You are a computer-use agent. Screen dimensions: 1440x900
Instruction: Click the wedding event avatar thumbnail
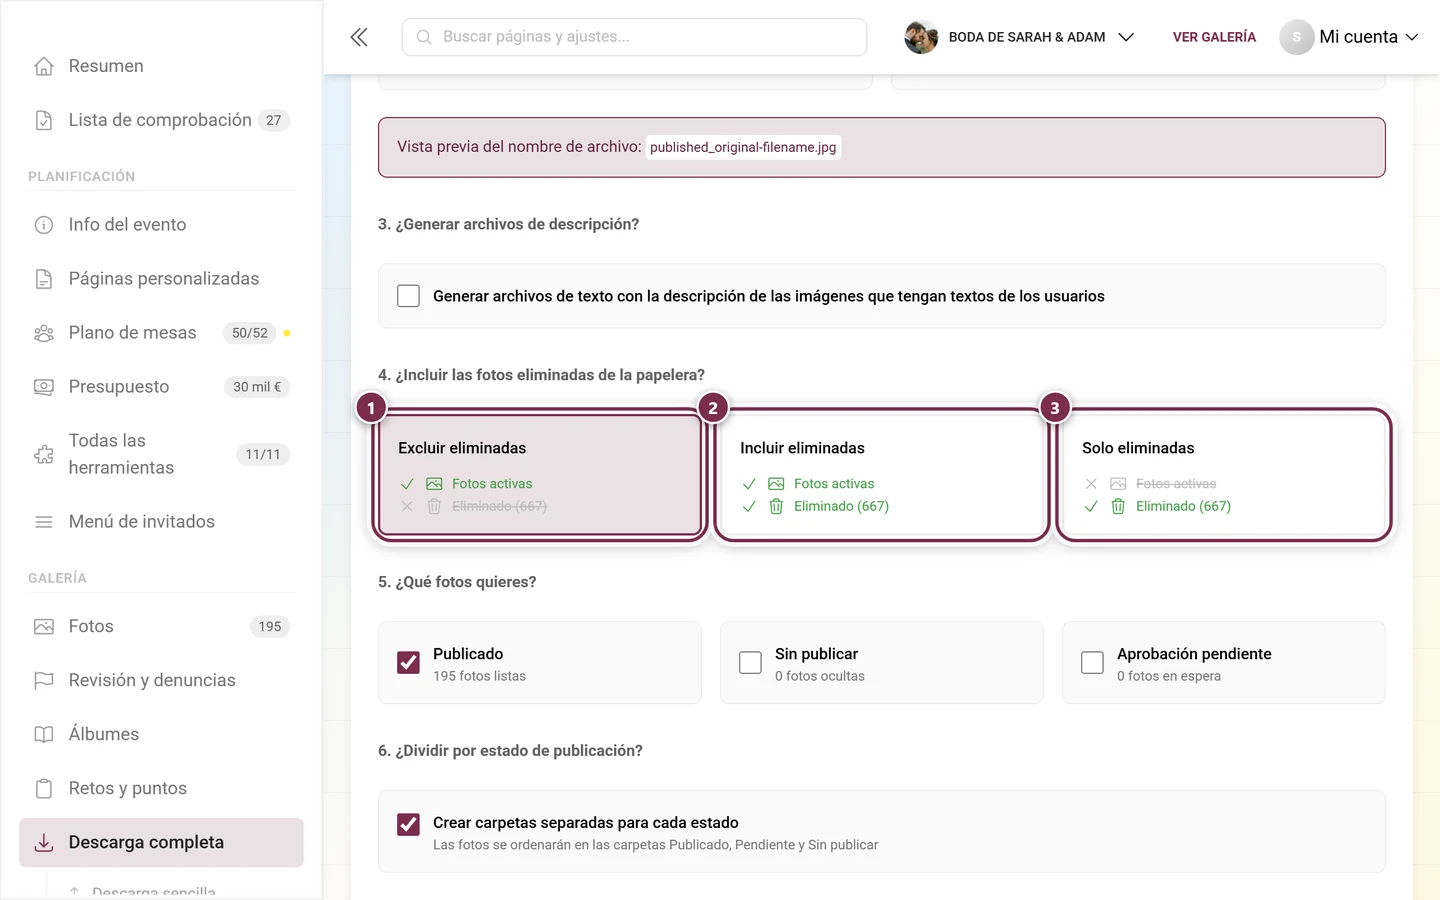pos(921,37)
